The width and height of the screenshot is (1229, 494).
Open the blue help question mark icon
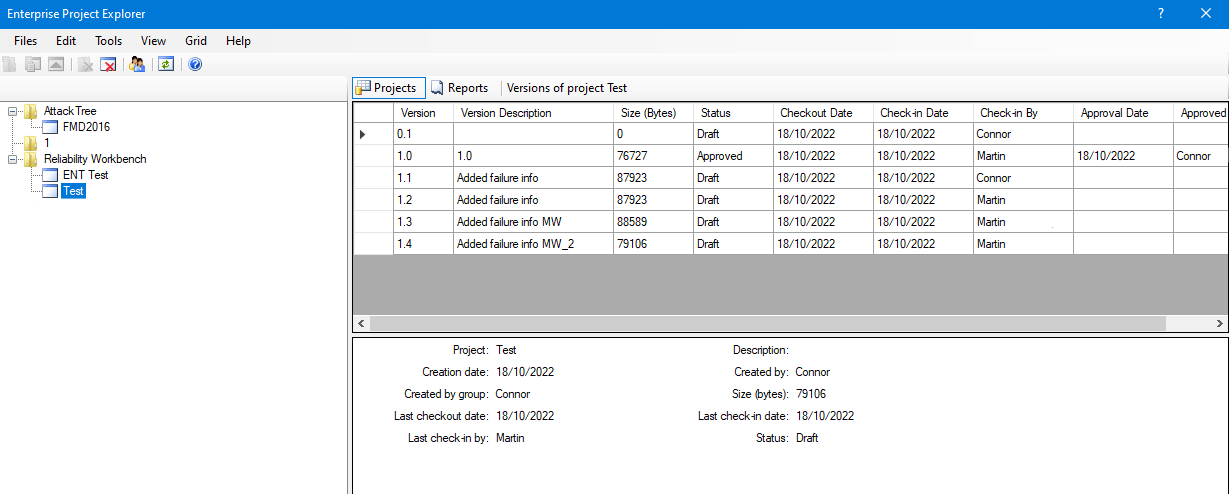[195, 64]
